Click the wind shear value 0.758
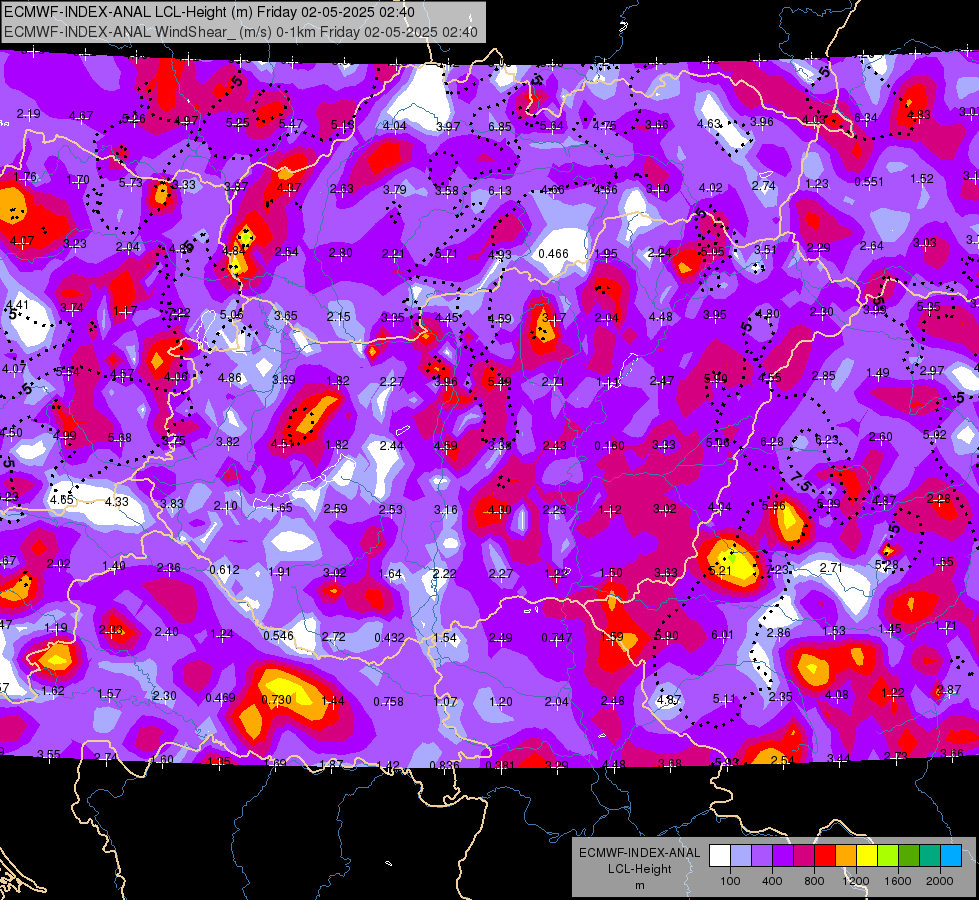 click(x=388, y=702)
